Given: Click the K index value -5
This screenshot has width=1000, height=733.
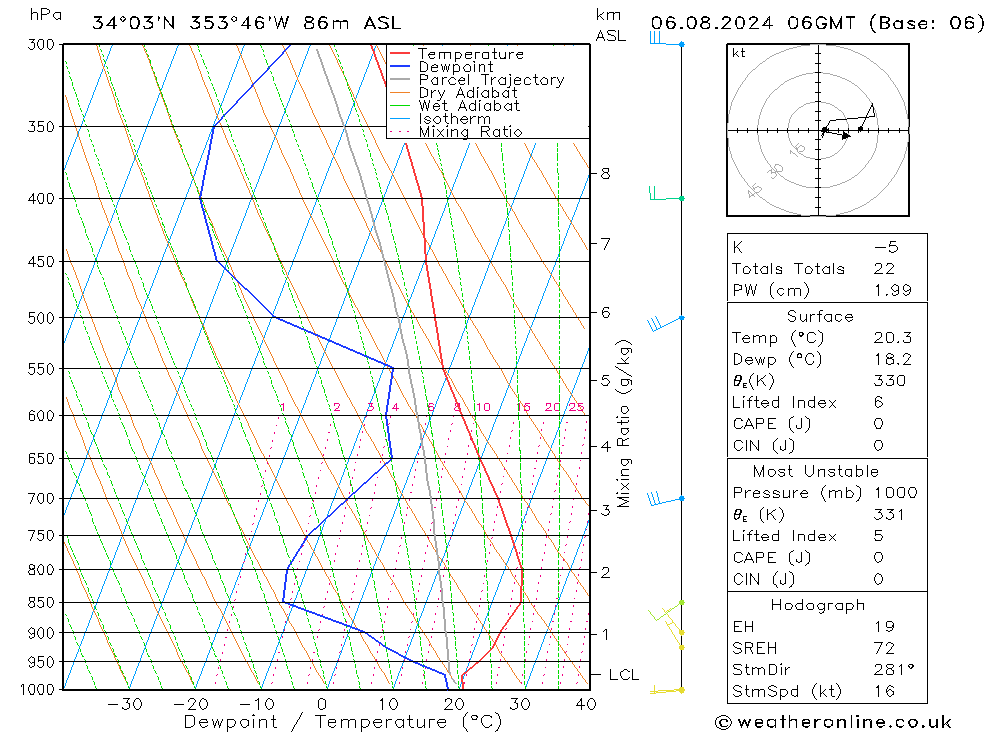Looking at the screenshot, I should coord(886,247).
